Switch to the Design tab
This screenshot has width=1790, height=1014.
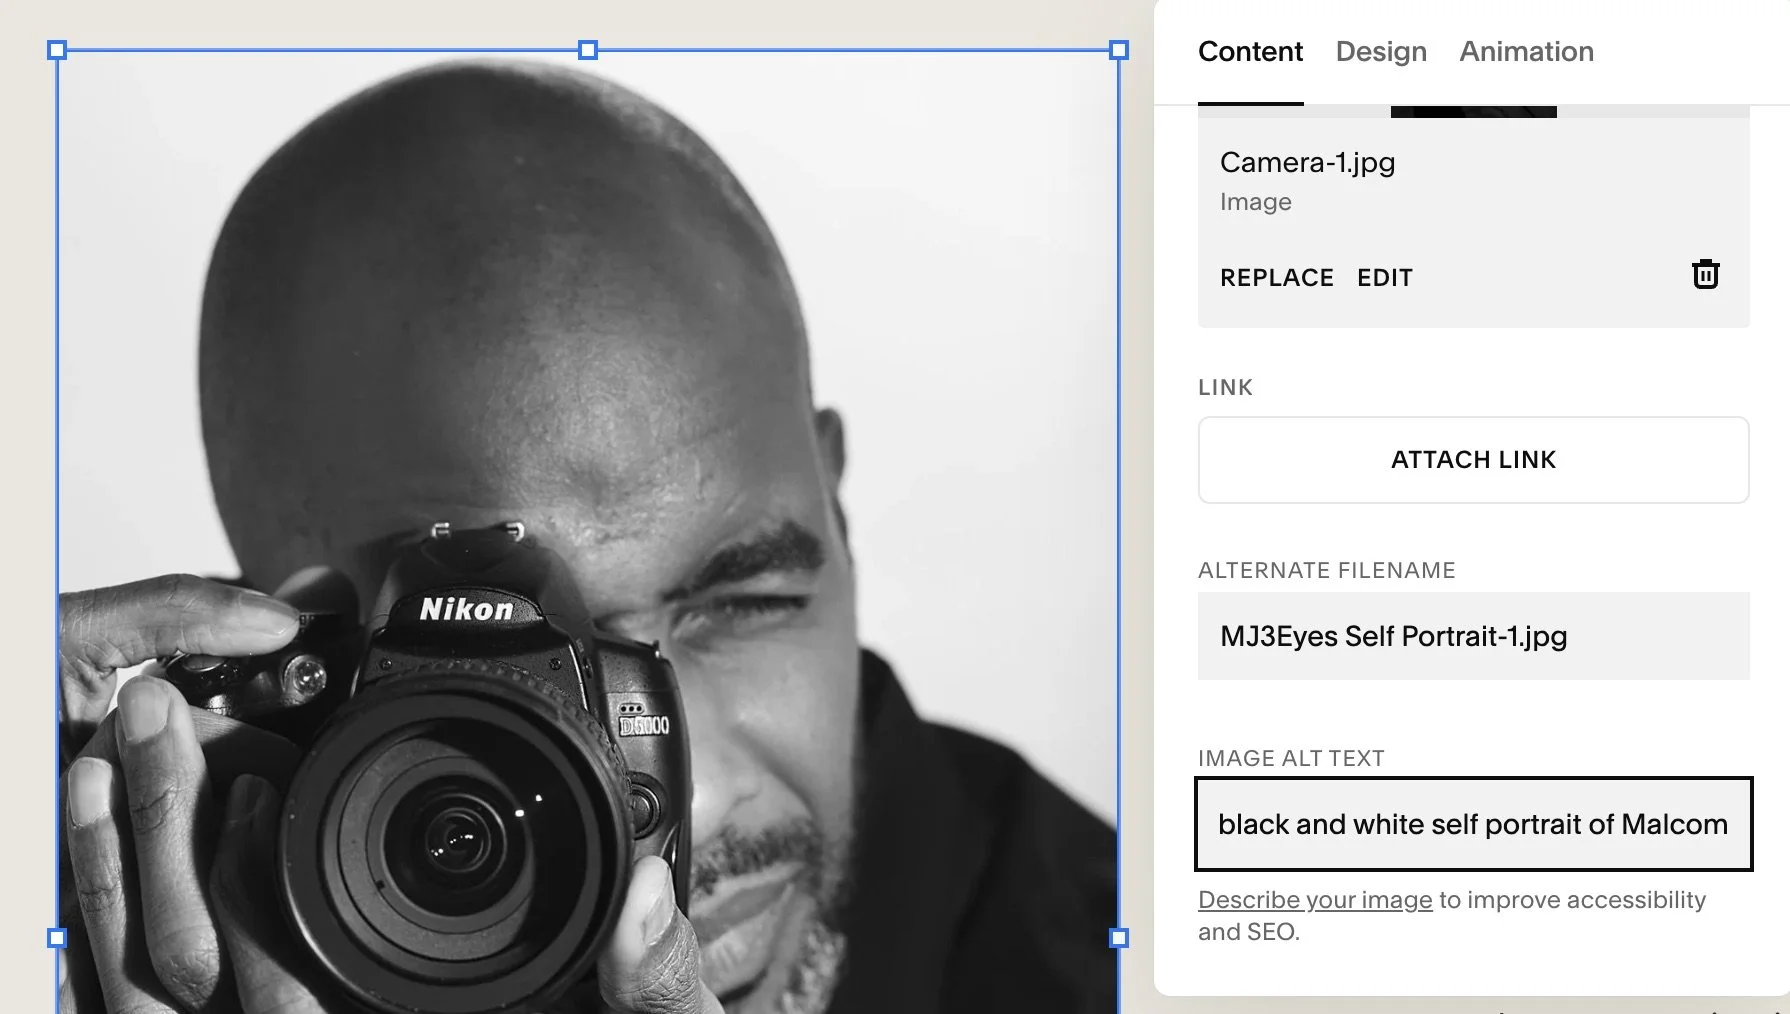(1381, 51)
